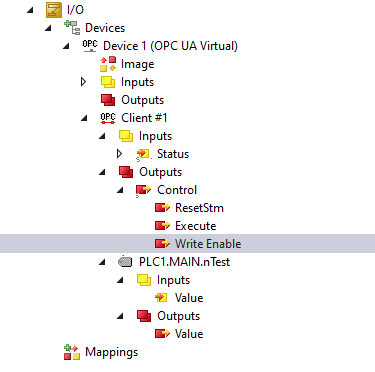This screenshot has width=375, height=372.
Task: Select the Client #1 OPC icon
Action: click(x=108, y=118)
